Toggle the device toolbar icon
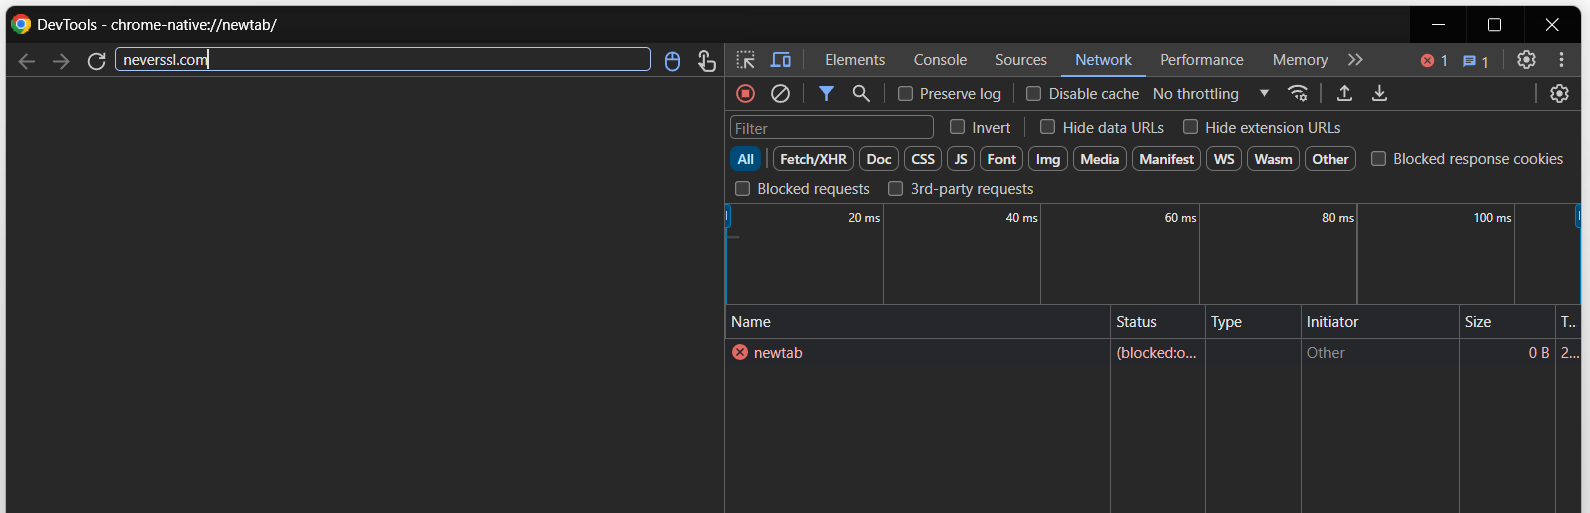The image size is (1590, 513). tap(781, 60)
